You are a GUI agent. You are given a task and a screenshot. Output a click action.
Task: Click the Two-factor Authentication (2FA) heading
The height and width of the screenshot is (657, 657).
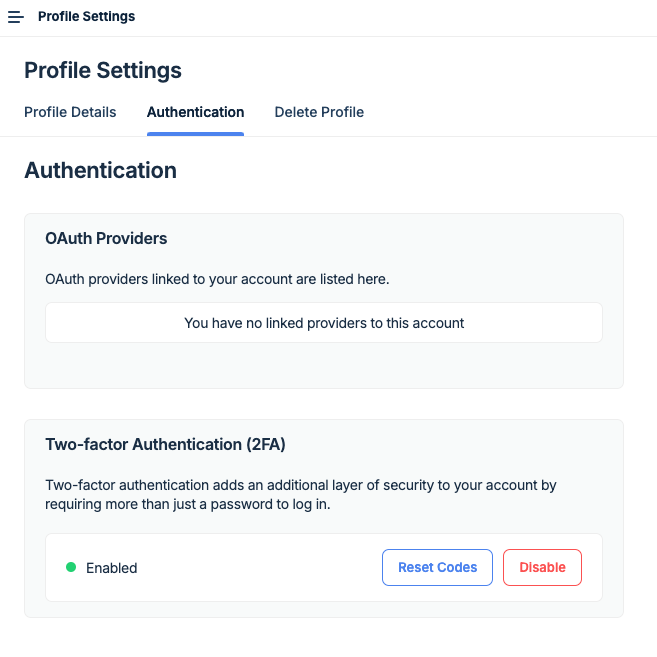(165, 444)
